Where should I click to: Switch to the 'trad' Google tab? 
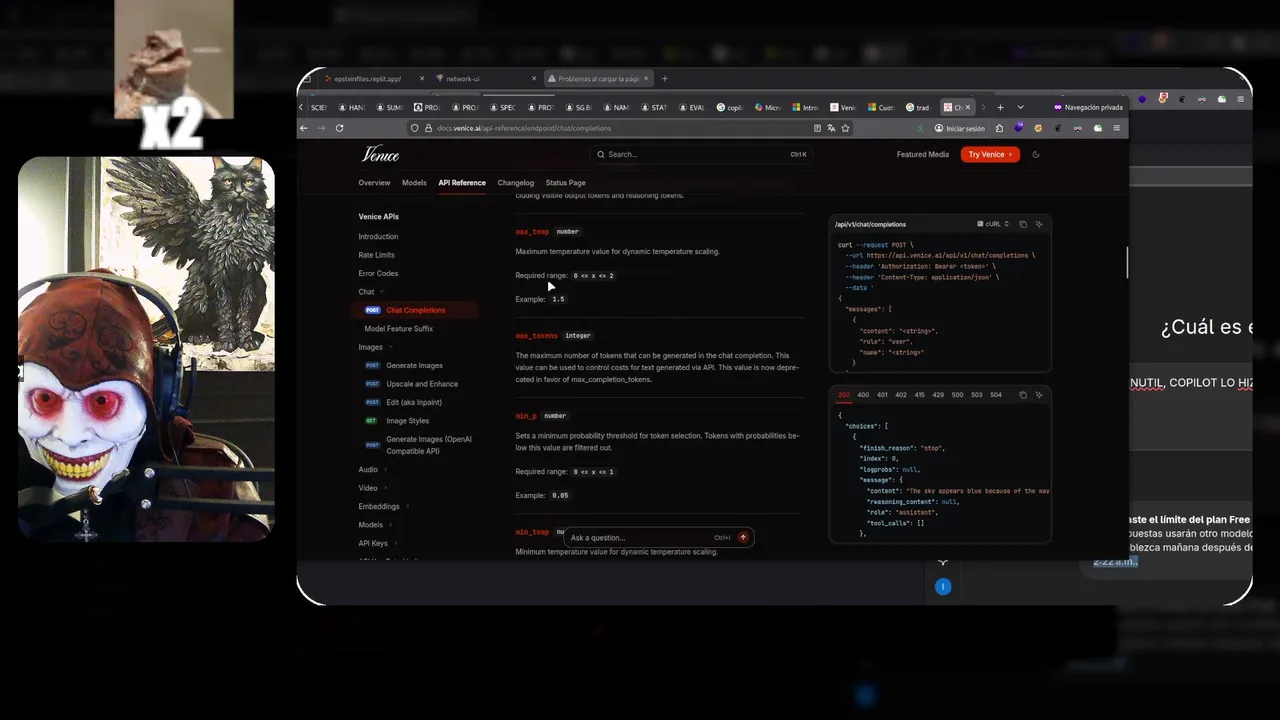coord(918,107)
